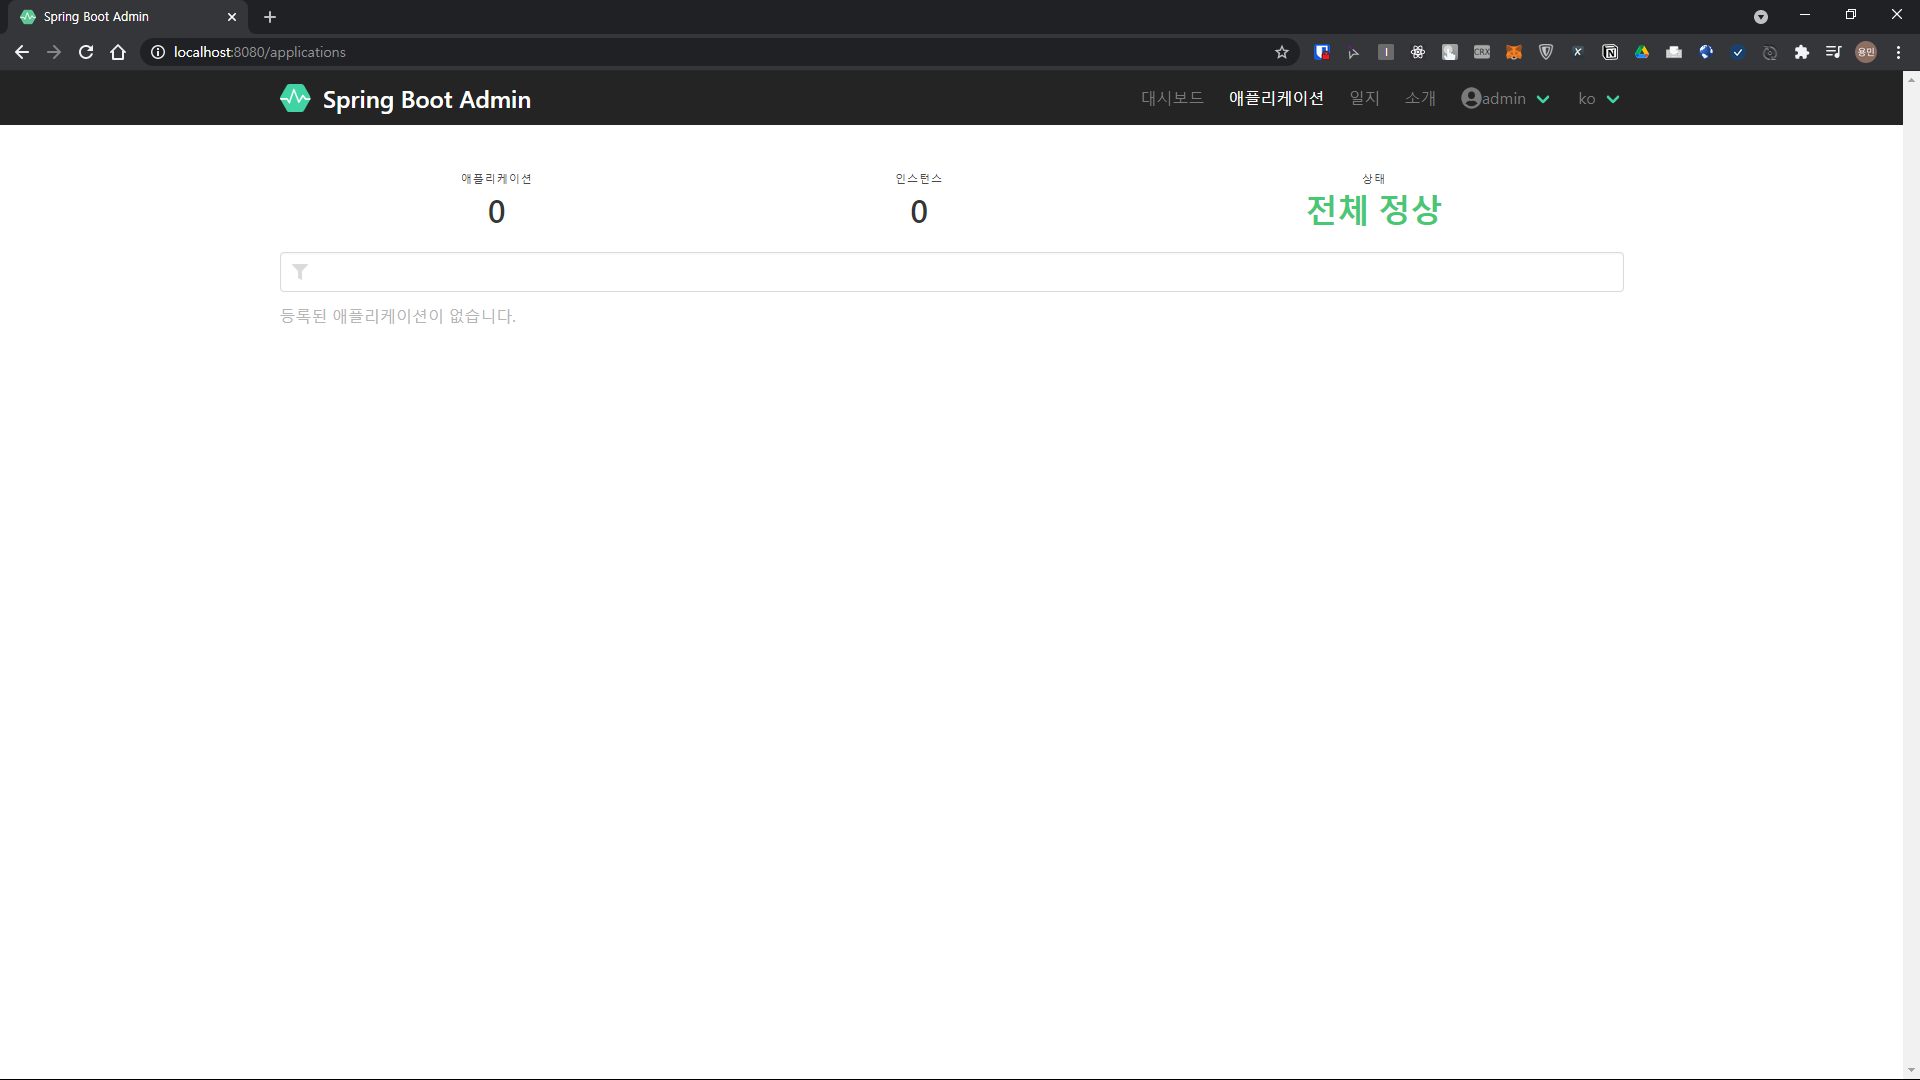The image size is (1920, 1080).
Task: Select the 애플리케이션 navigation item
Action: click(x=1276, y=98)
